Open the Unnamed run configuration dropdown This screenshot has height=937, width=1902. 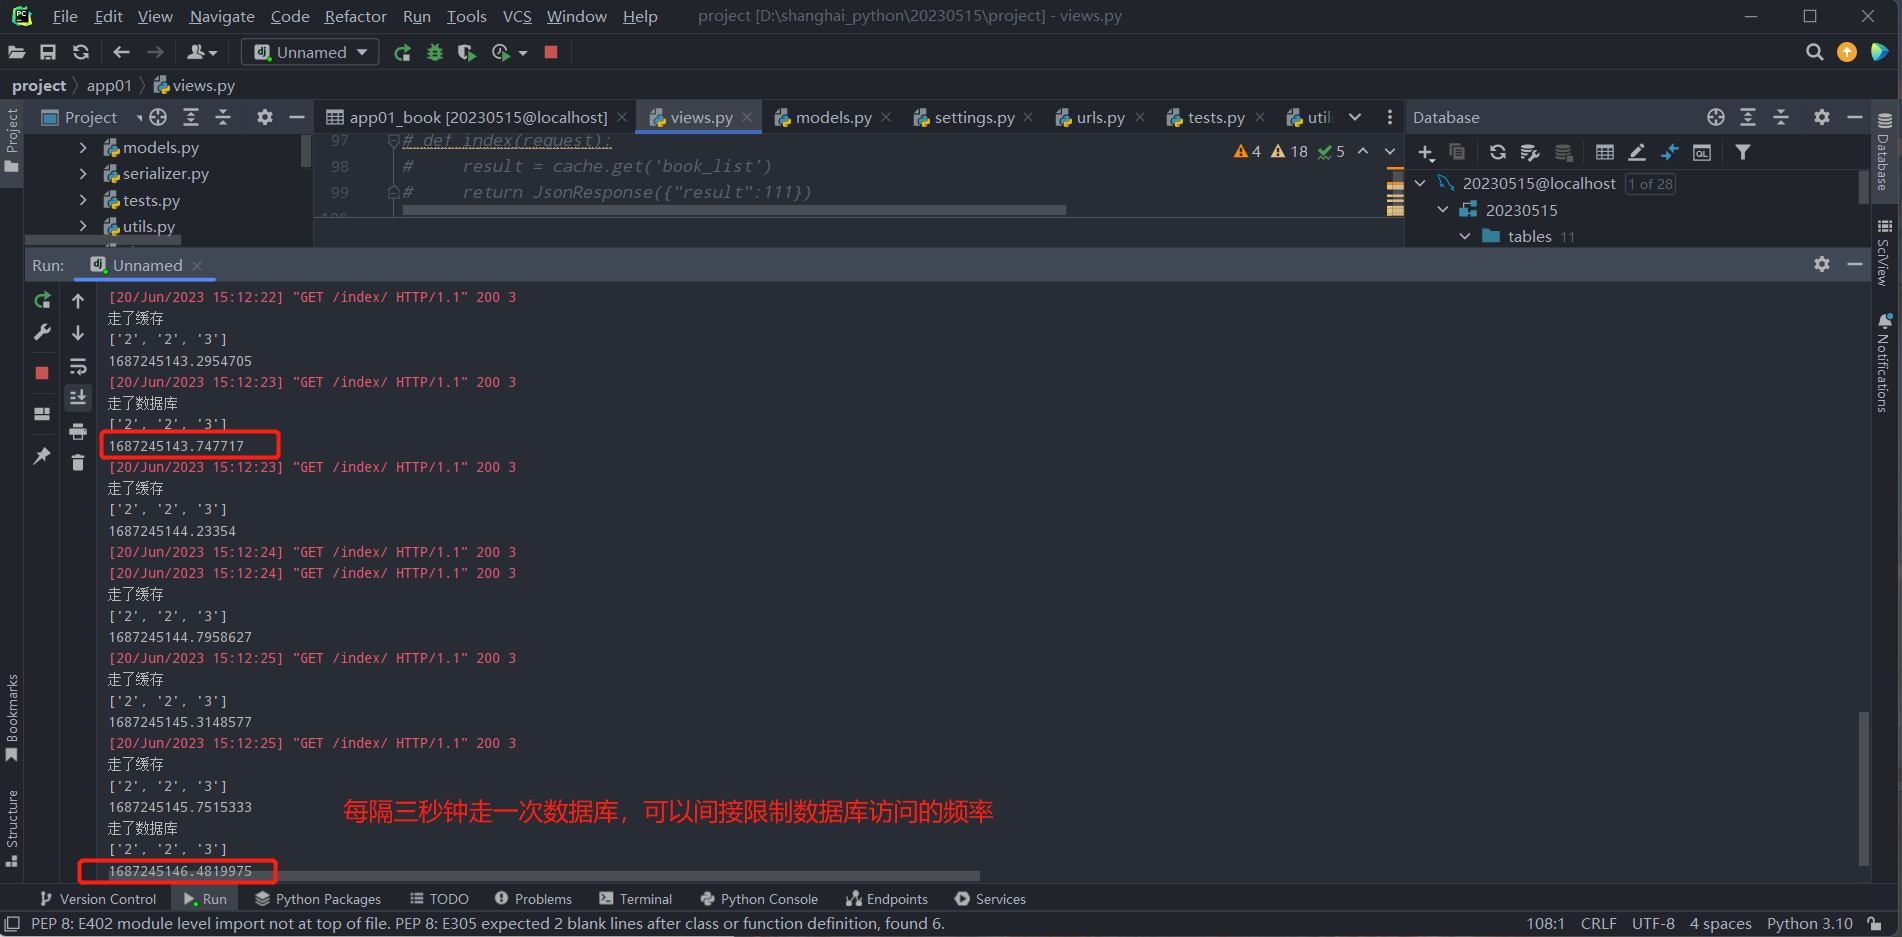(x=311, y=52)
